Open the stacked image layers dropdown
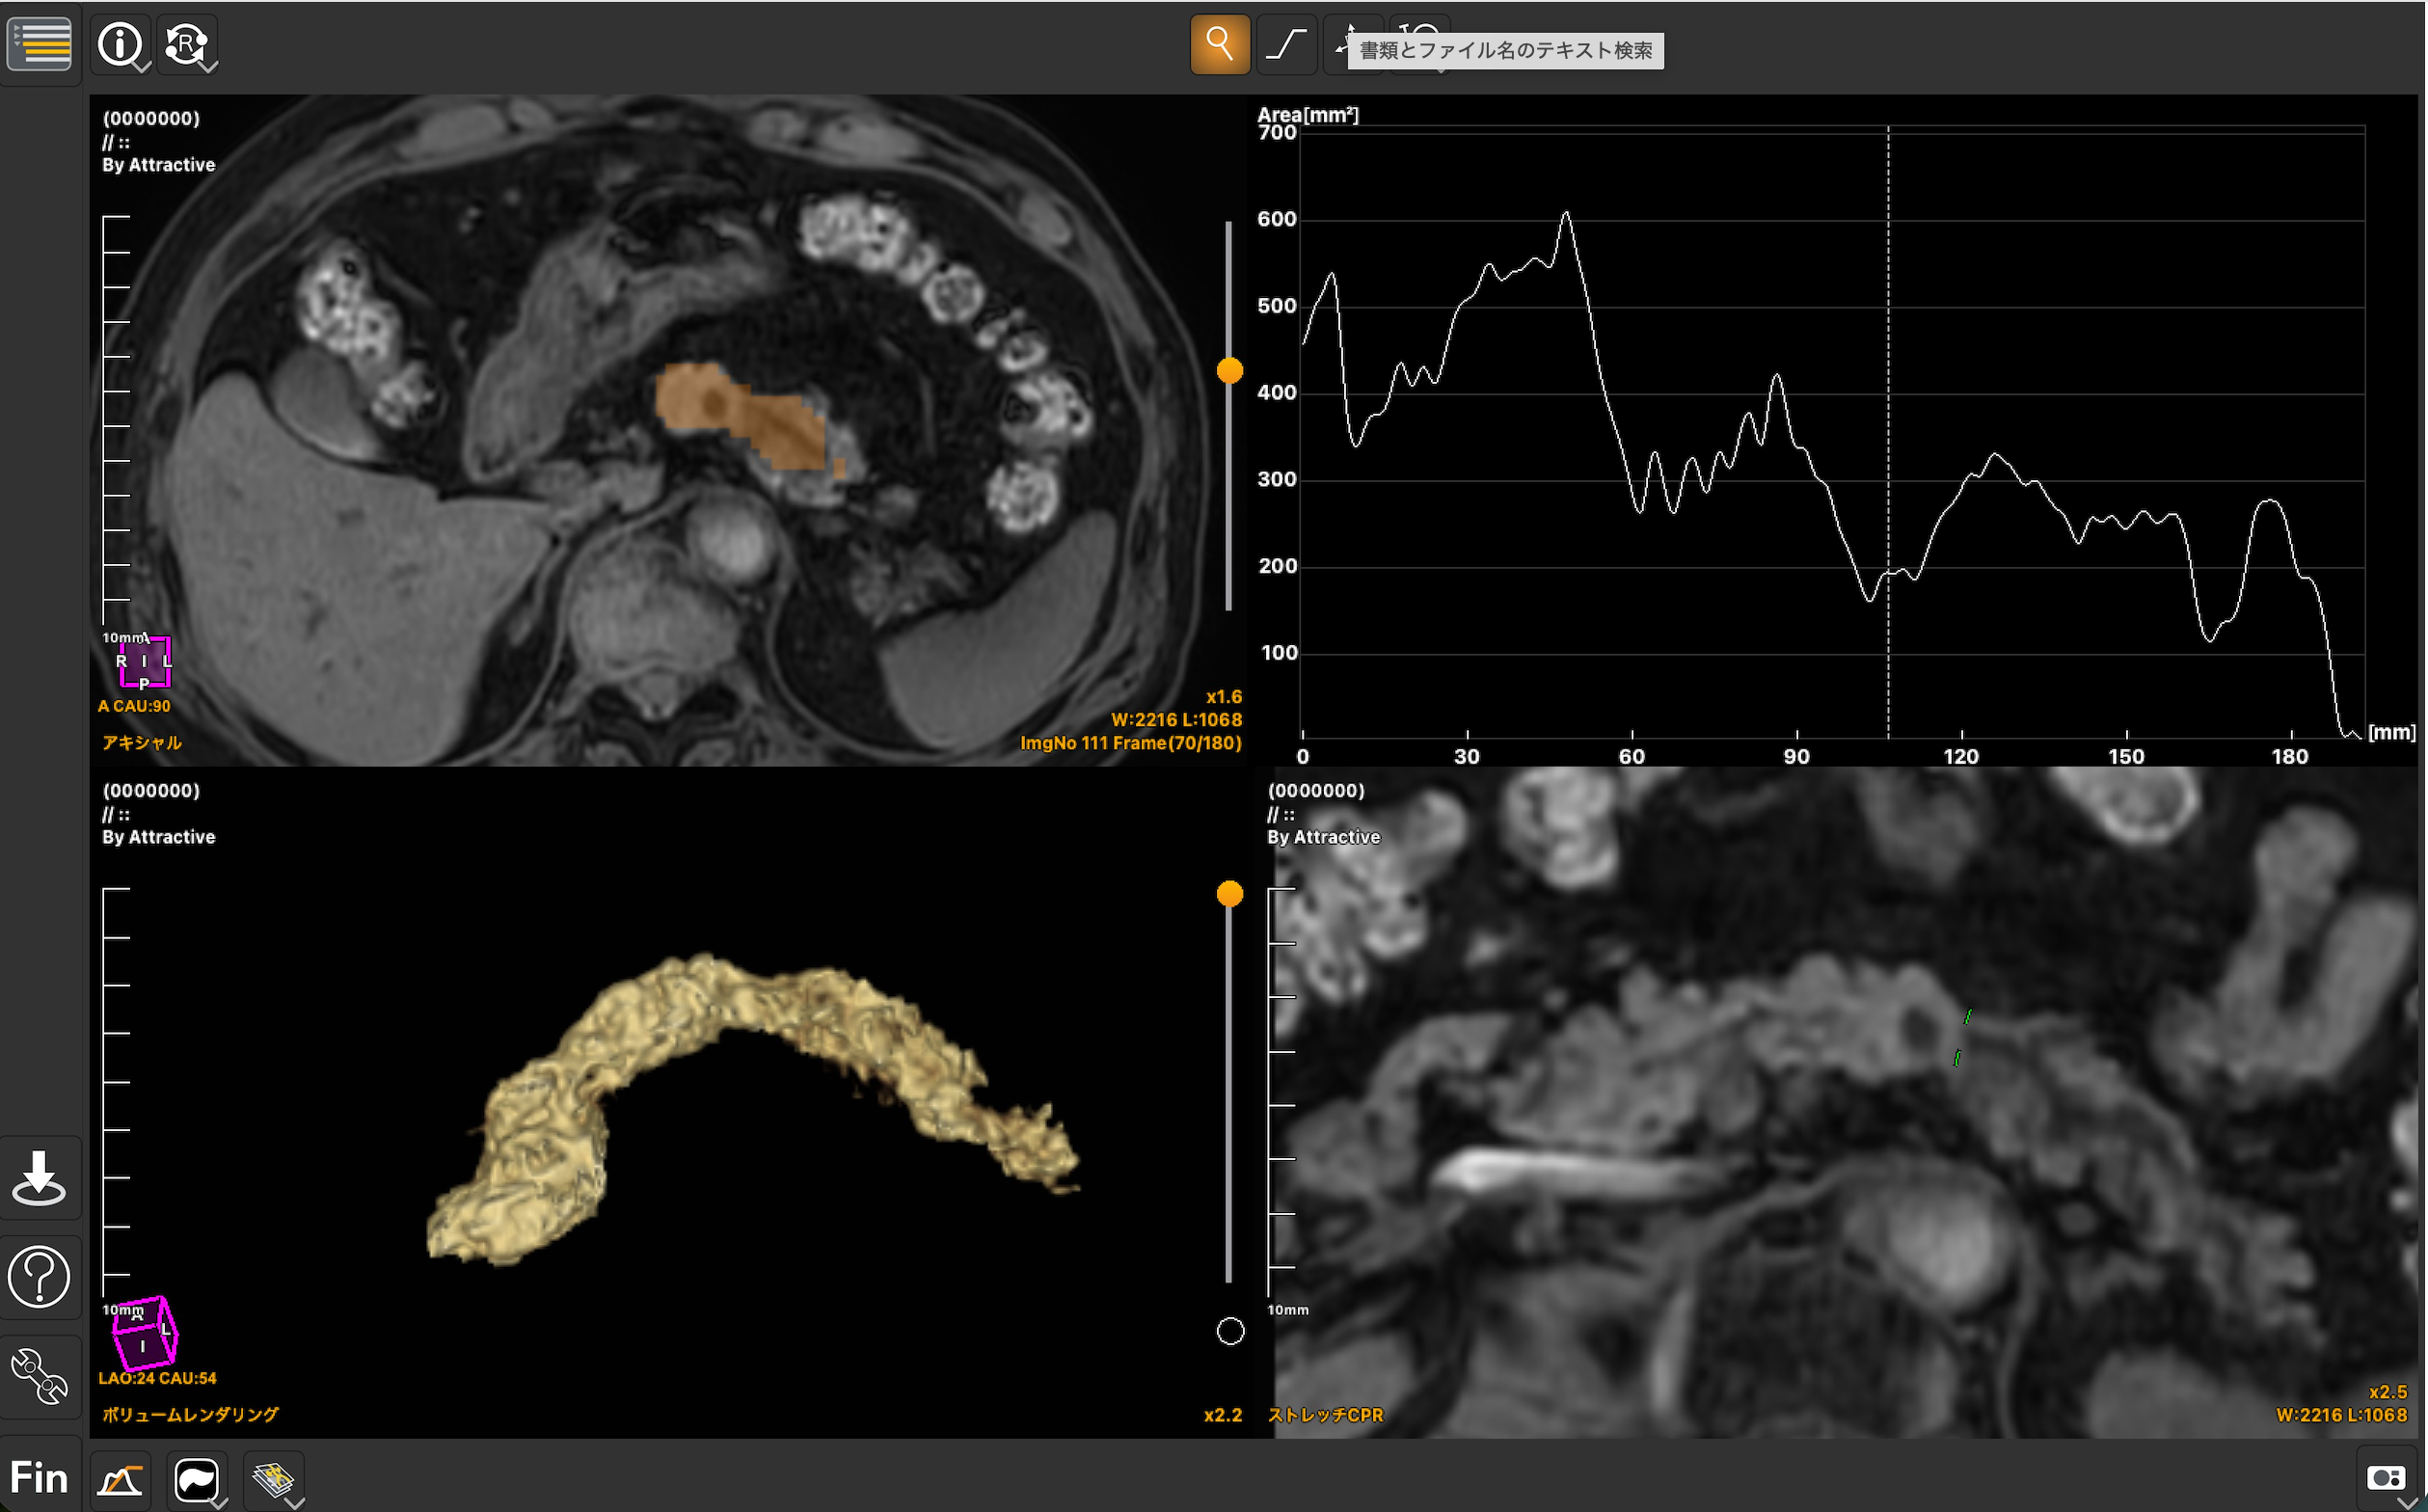The image size is (2428, 1512). (x=273, y=1479)
